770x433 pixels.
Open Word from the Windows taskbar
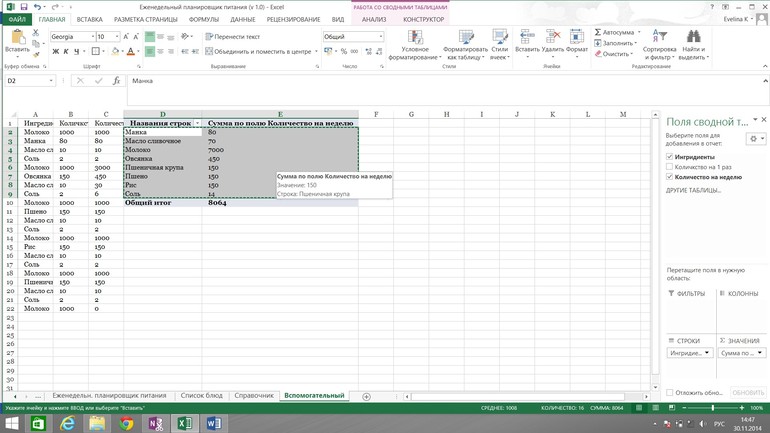(x=212, y=424)
